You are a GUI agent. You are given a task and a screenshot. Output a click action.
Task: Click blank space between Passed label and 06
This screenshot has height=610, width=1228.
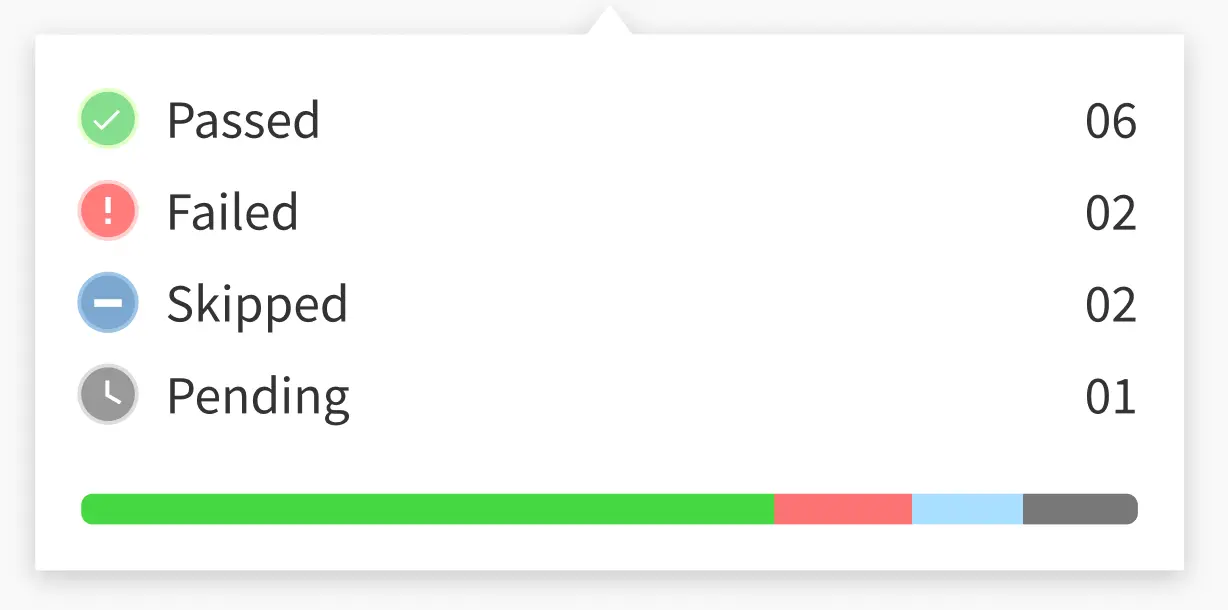tap(700, 121)
